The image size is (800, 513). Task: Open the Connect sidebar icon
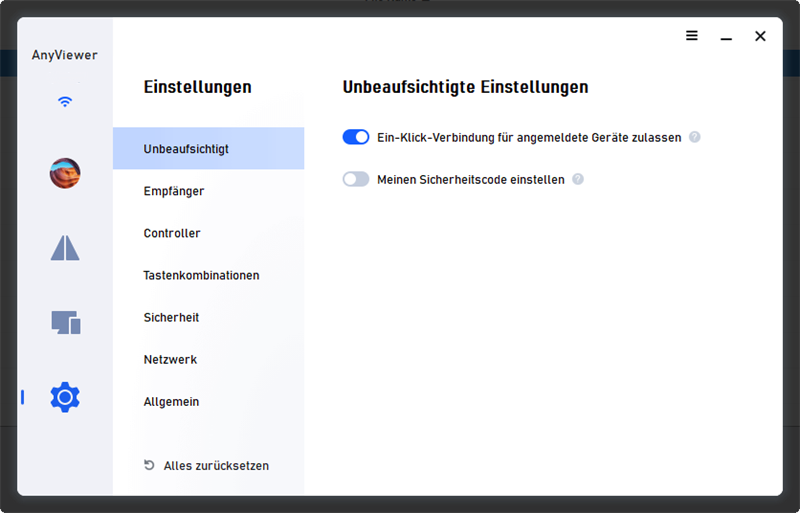click(65, 247)
